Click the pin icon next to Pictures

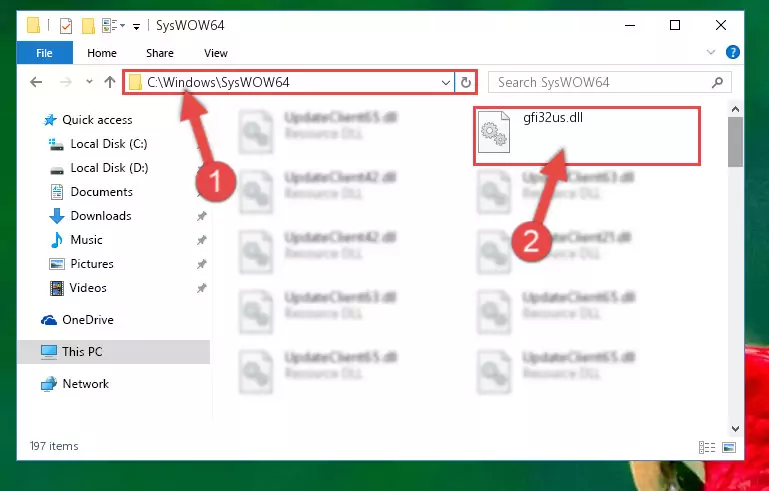click(x=202, y=264)
